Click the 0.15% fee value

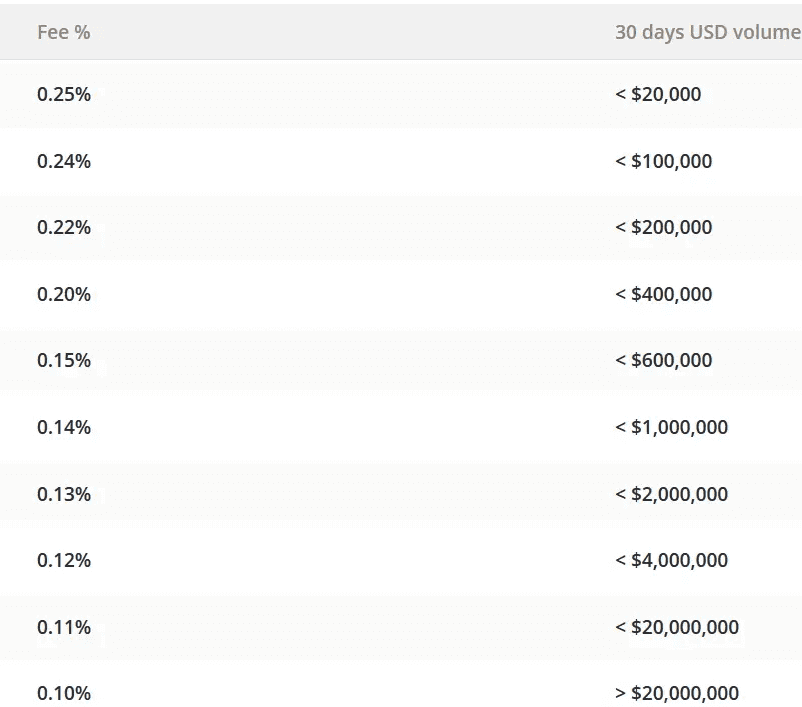(64, 360)
